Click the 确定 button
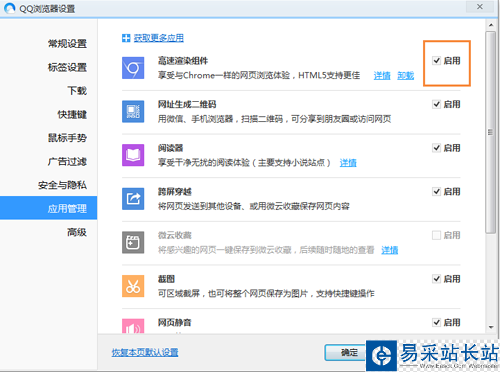500x372 pixels. 345,352
